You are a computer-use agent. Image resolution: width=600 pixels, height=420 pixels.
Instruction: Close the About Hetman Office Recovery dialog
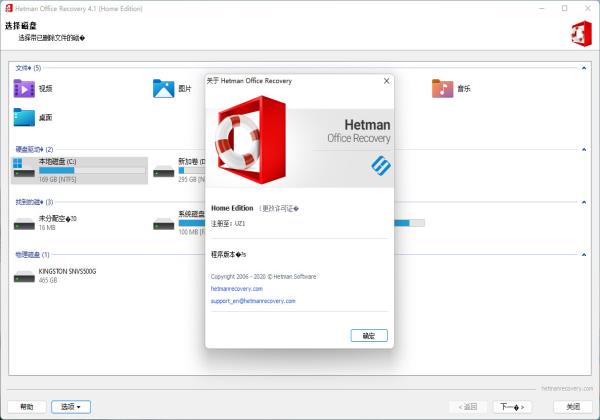coord(386,81)
